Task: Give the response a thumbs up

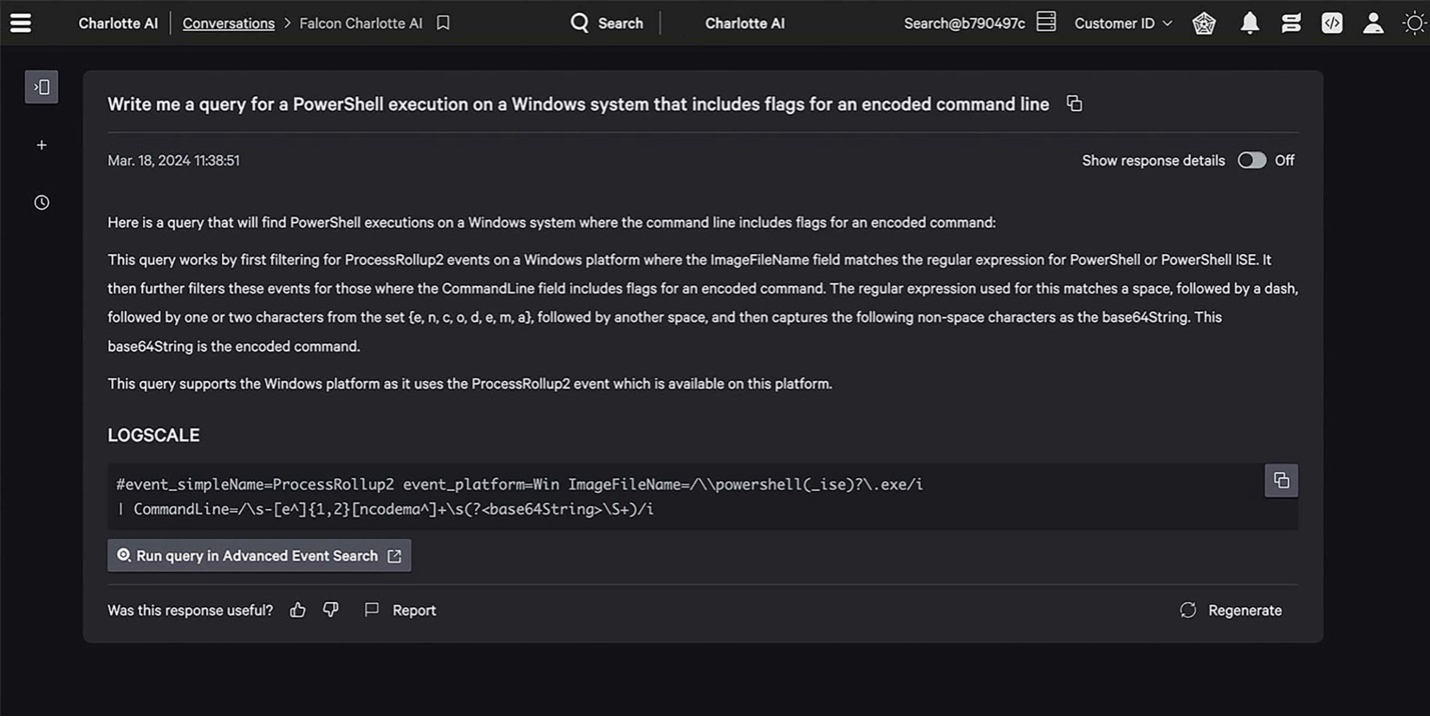Action: [x=298, y=610]
